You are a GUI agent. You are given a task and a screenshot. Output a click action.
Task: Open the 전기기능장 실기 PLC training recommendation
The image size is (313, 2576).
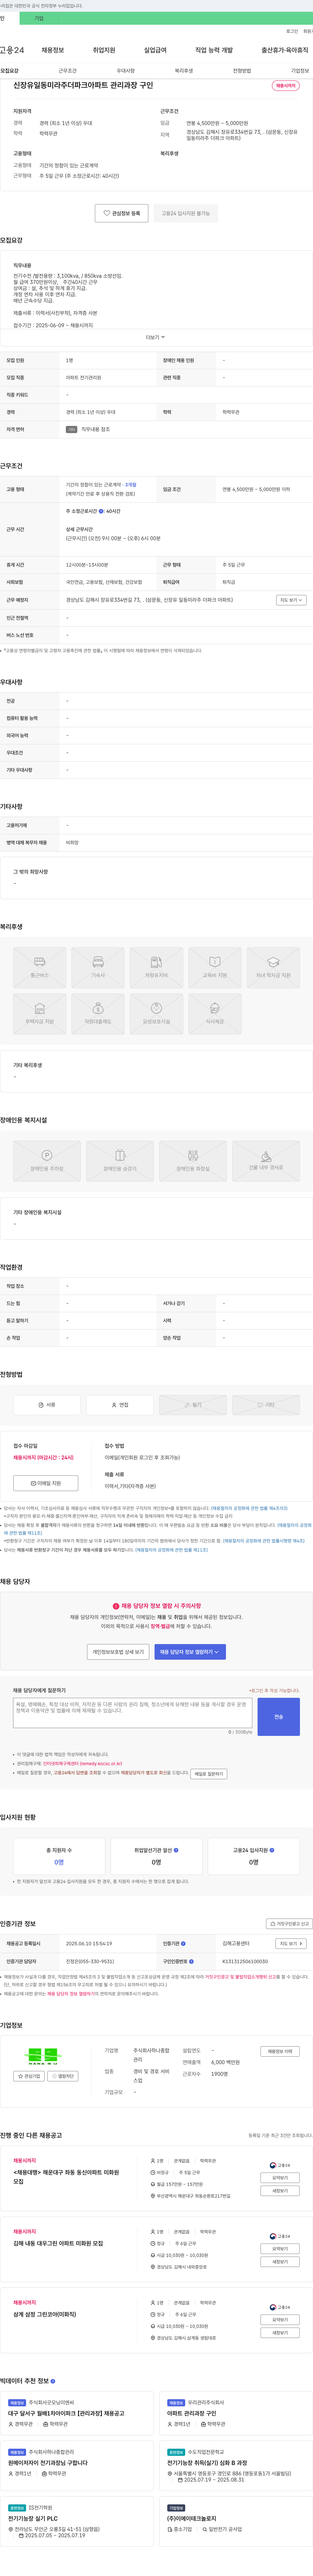pyautogui.click(x=33, y=2519)
